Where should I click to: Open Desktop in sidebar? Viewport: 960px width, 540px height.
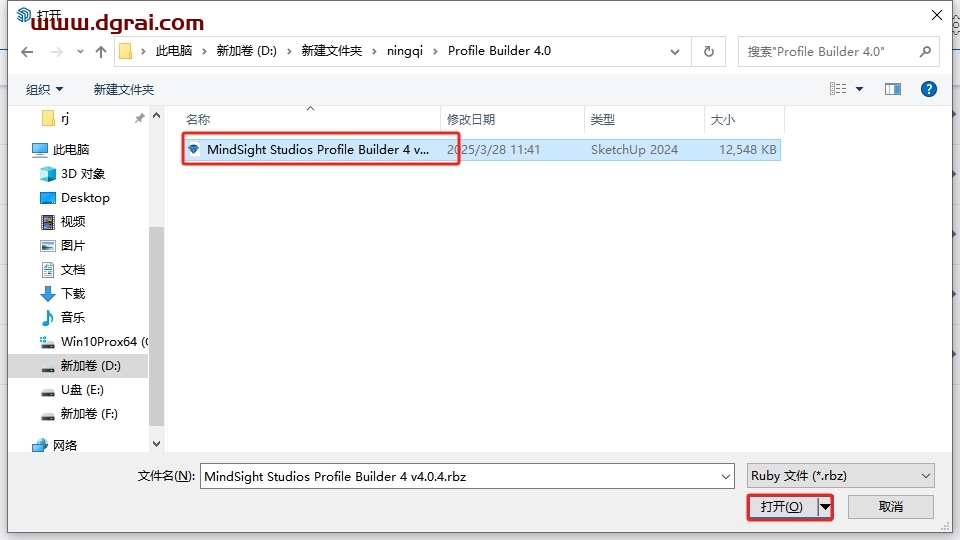85,198
